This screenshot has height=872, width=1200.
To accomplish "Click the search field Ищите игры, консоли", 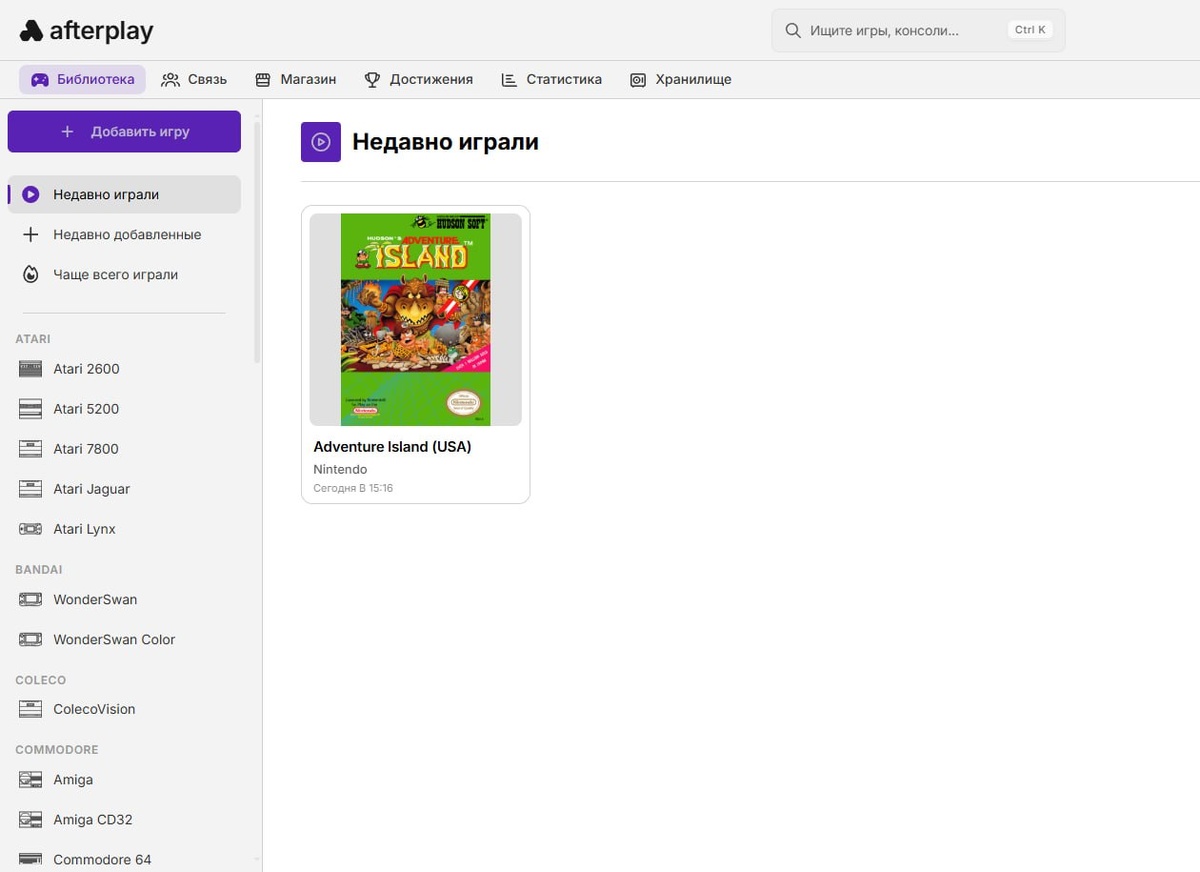I will pos(918,31).
